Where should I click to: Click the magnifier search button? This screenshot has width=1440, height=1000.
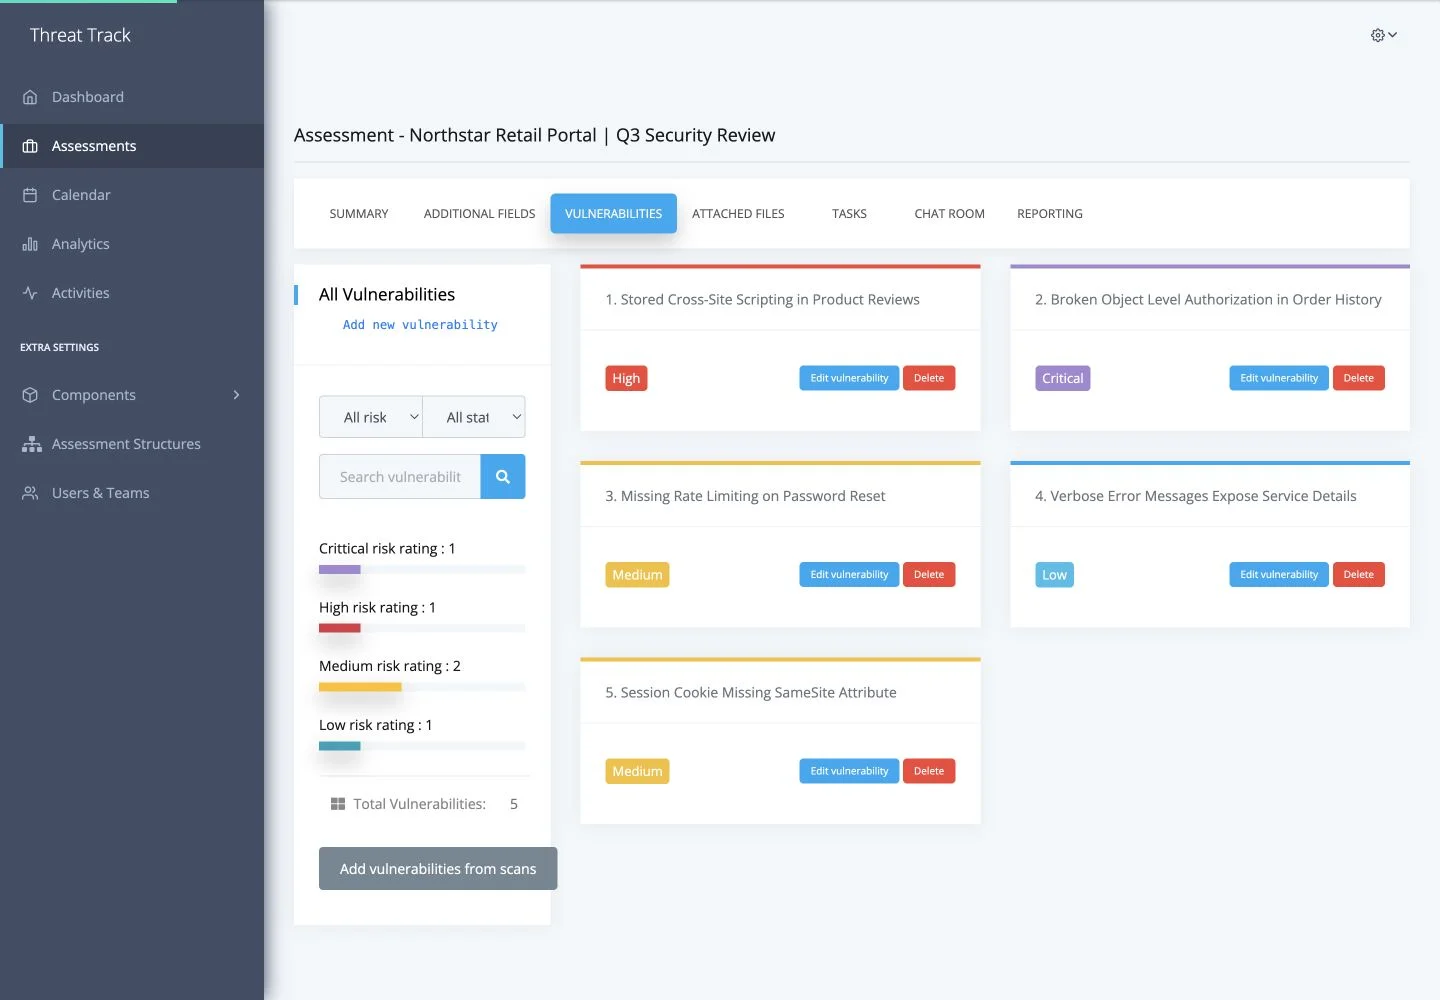tap(503, 477)
